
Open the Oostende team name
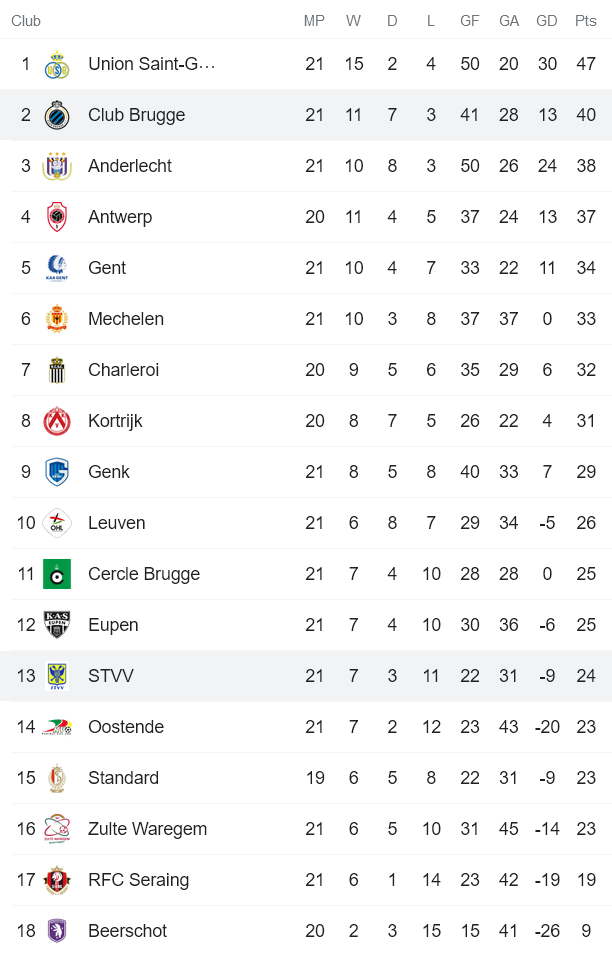(125, 727)
